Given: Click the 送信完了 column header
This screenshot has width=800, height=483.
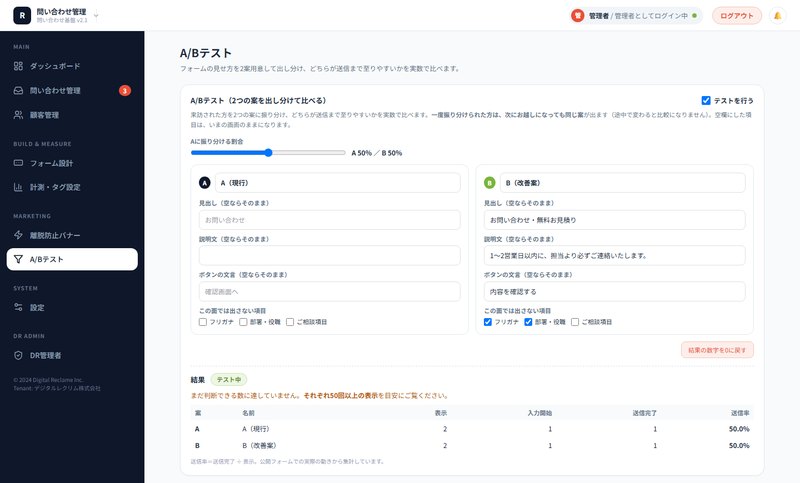Looking at the screenshot, I should coord(645,413).
